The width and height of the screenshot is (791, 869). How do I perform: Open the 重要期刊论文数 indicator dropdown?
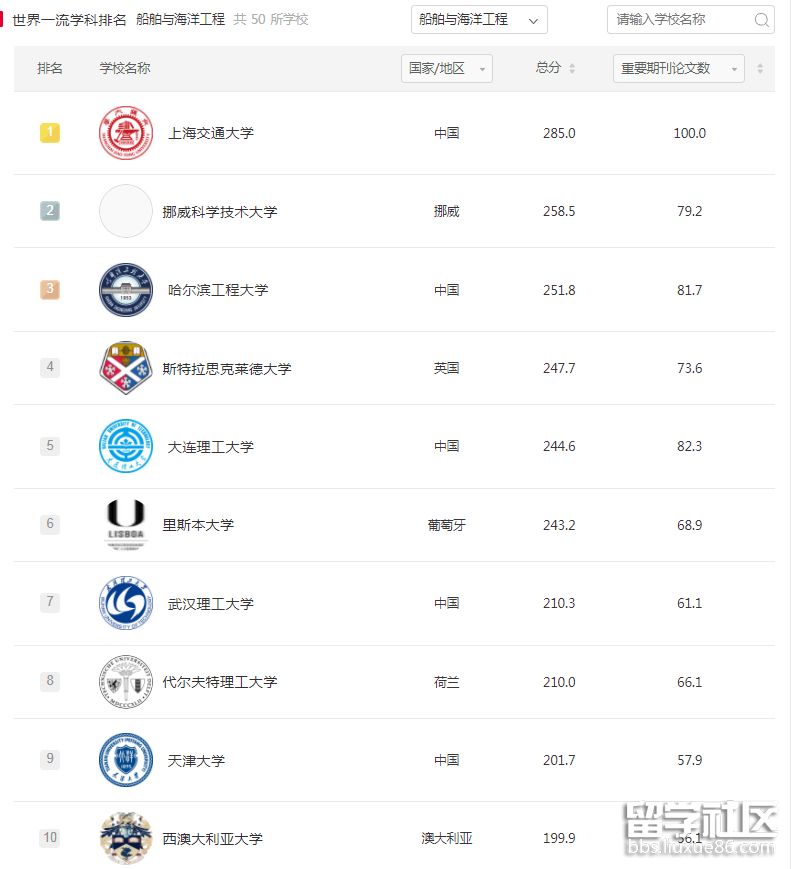[678, 68]
